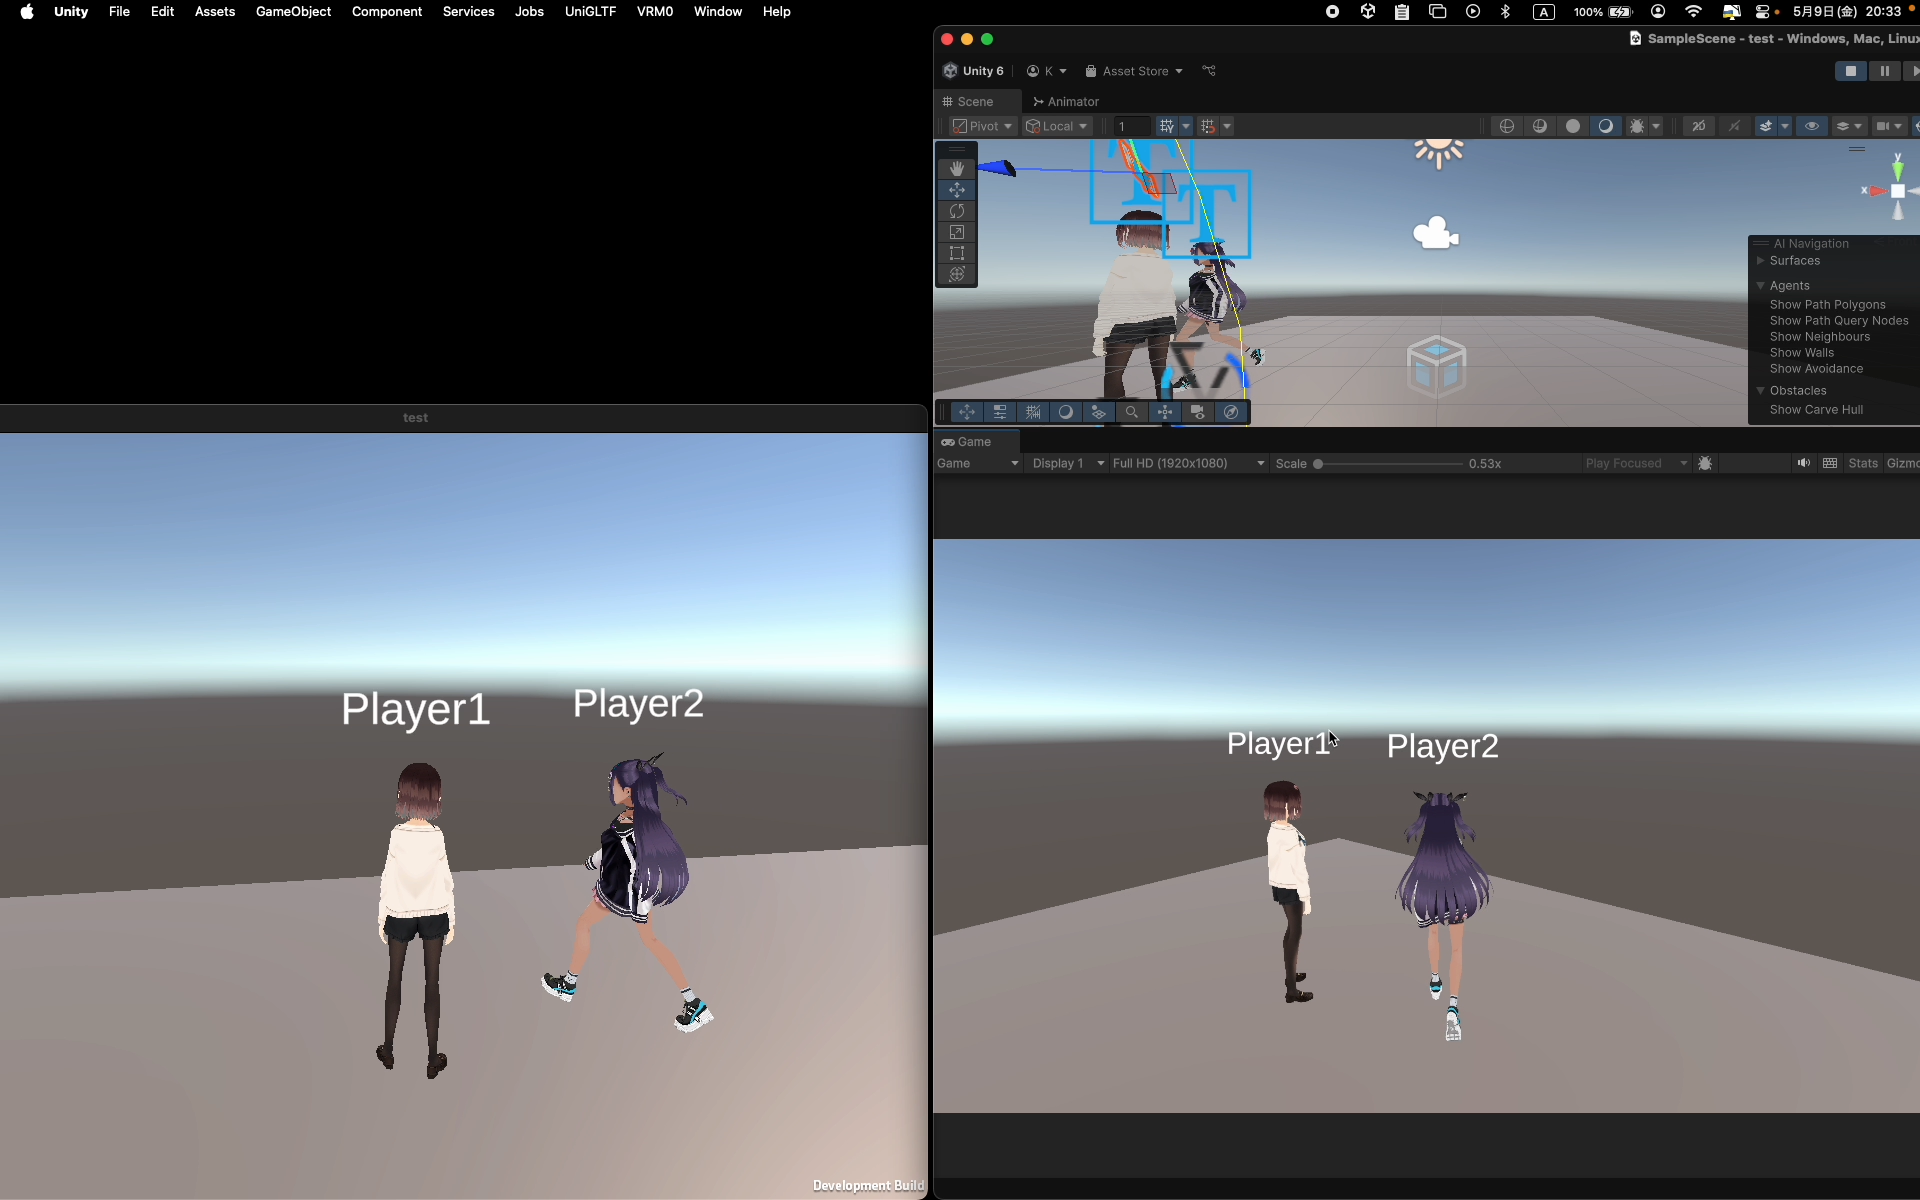Click the Game view Scale slider handle
Image resolution: width=1920 pixels, height=1200 pixels.
1318,464
